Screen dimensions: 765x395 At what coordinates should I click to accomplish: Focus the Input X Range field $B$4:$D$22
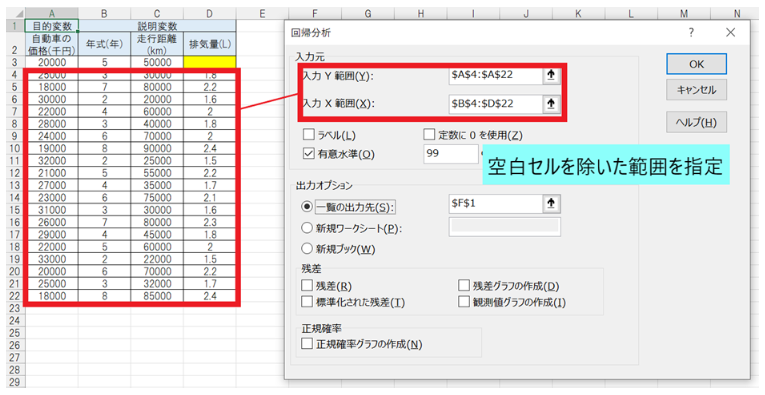pyautogui.click(x=496, y=104)
